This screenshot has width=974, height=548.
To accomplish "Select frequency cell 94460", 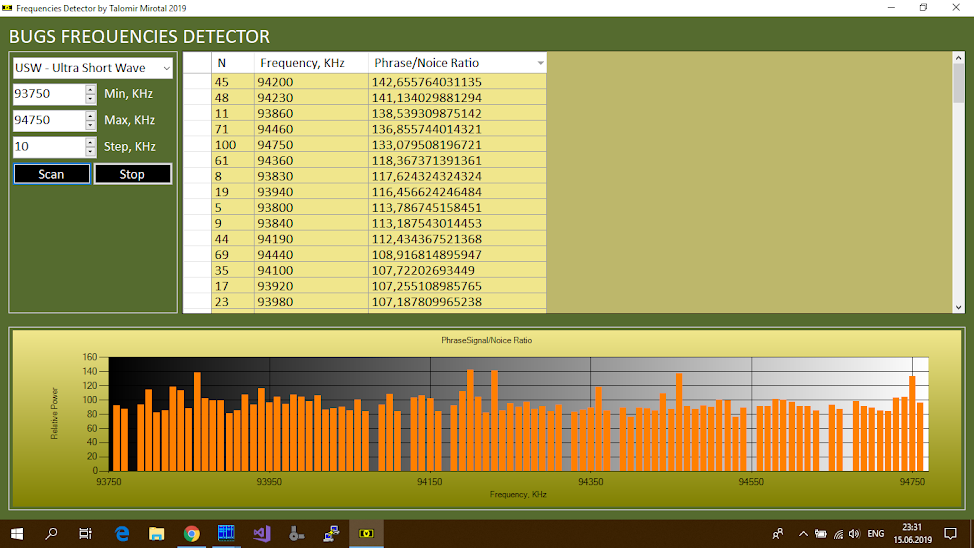I will (x=311, y=129).
